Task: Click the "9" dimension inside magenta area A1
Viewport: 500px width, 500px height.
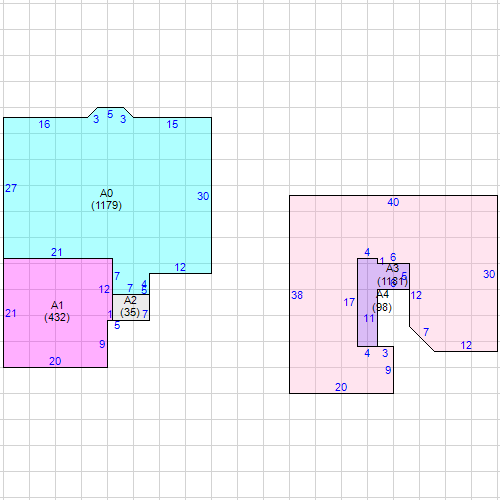Action: click(x=102, y=344)
